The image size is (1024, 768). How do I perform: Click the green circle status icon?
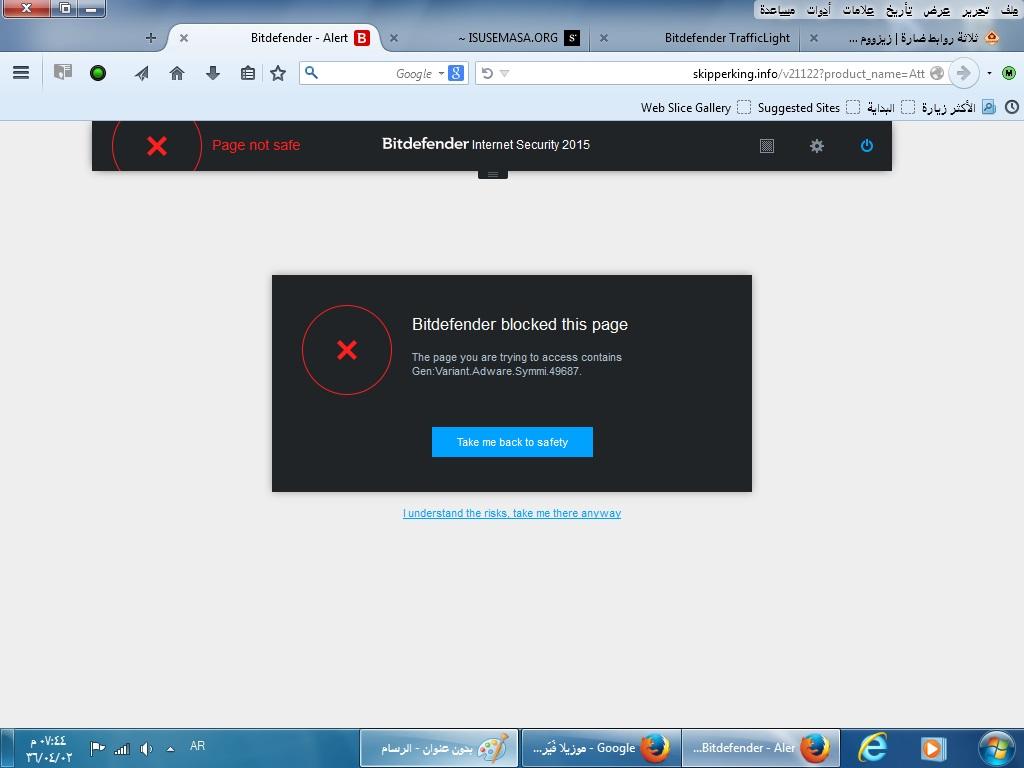tap(98, 73)
